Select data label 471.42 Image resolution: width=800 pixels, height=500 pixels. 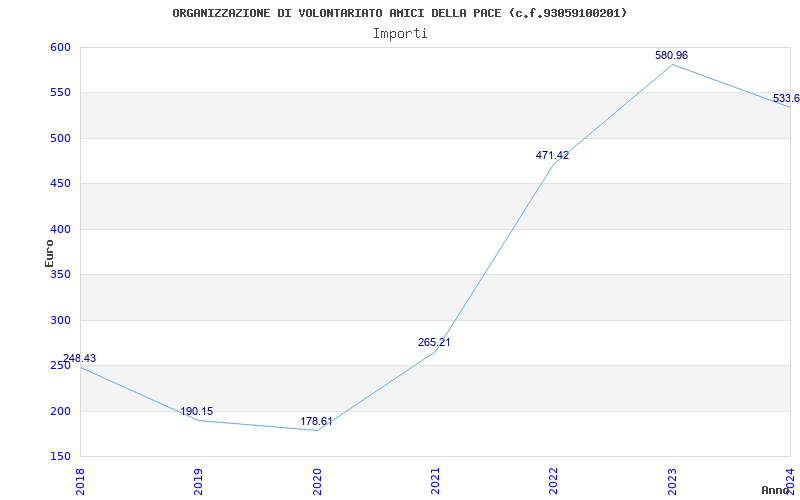tap(552, 156)
